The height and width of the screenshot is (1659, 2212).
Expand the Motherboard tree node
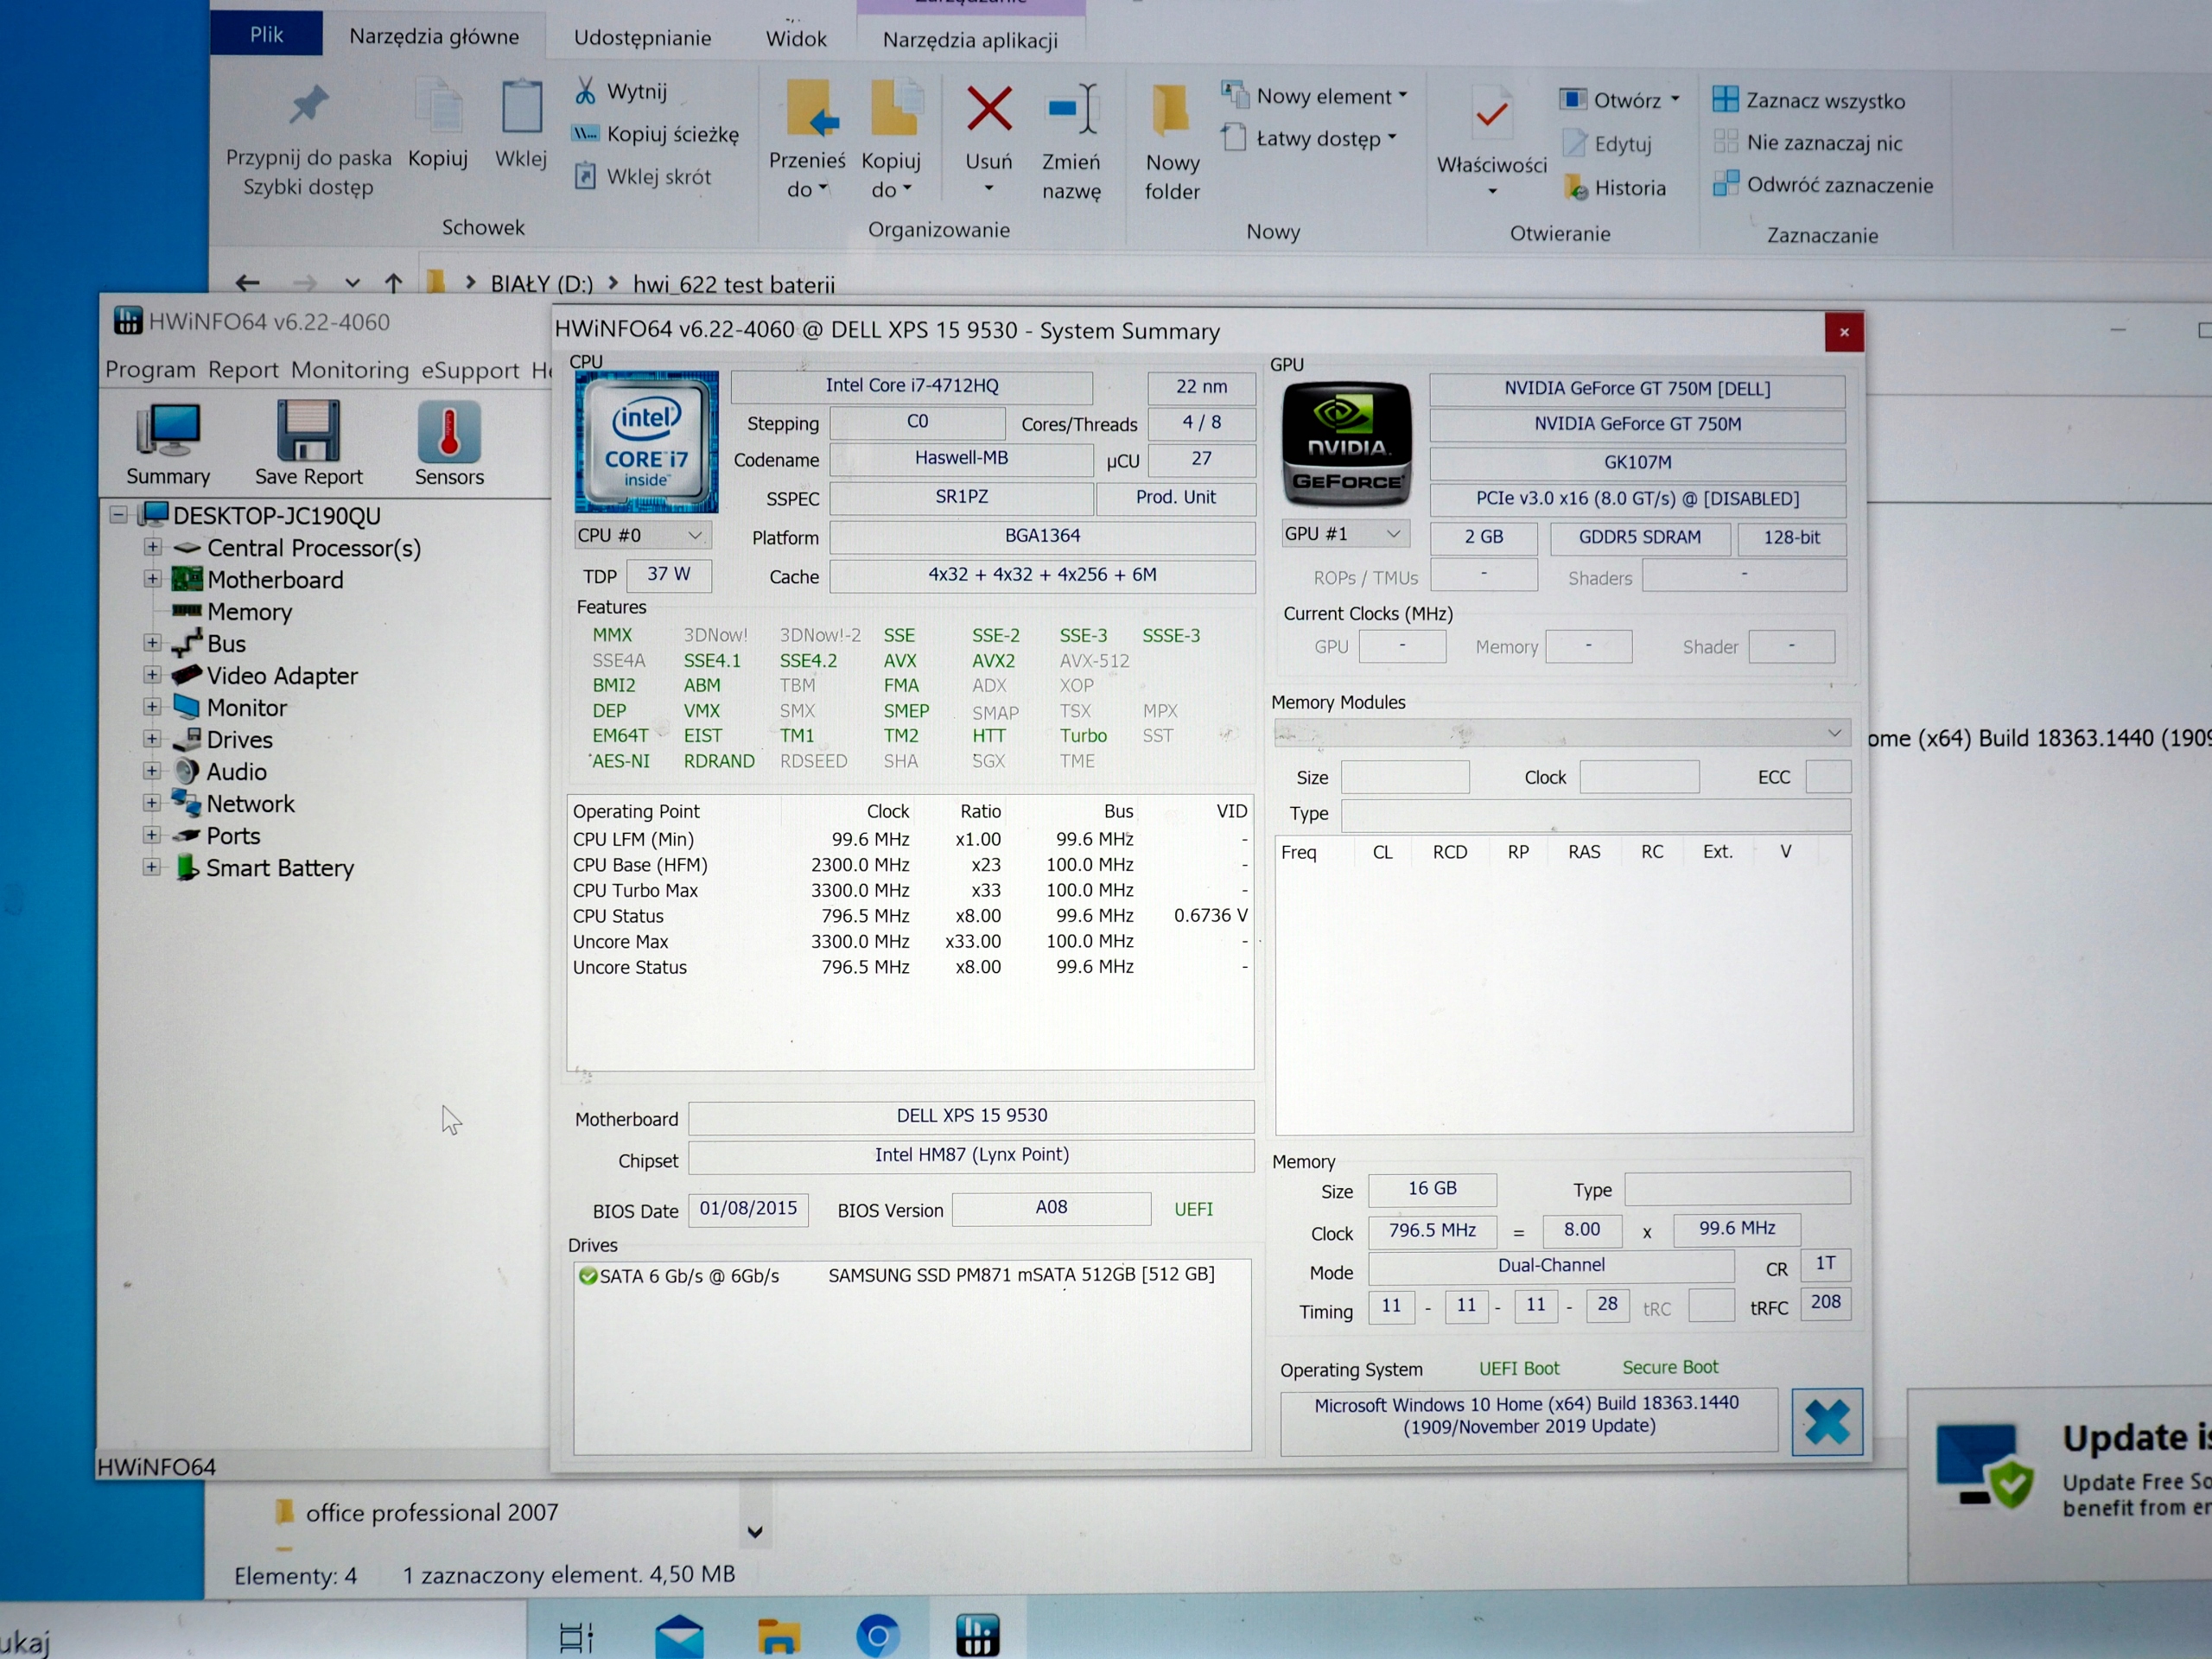[152, 579]
